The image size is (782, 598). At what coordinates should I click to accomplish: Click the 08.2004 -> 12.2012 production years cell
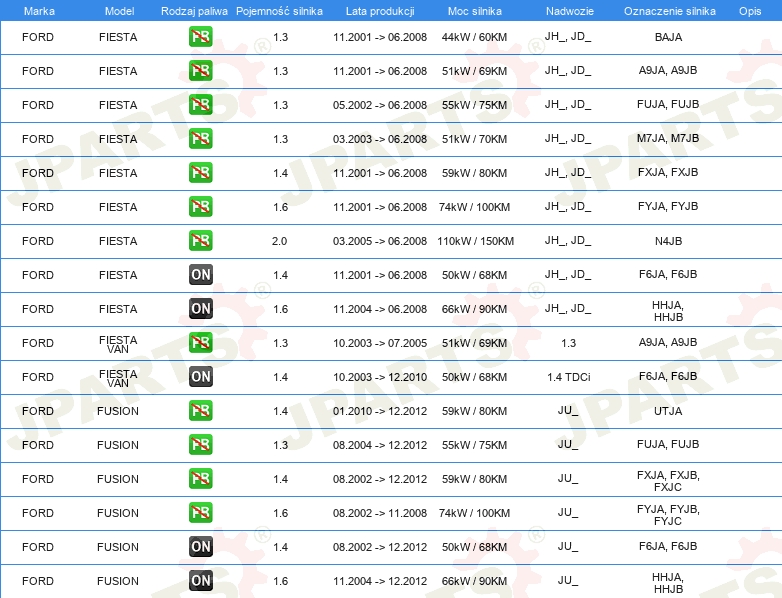pos(380,445)
